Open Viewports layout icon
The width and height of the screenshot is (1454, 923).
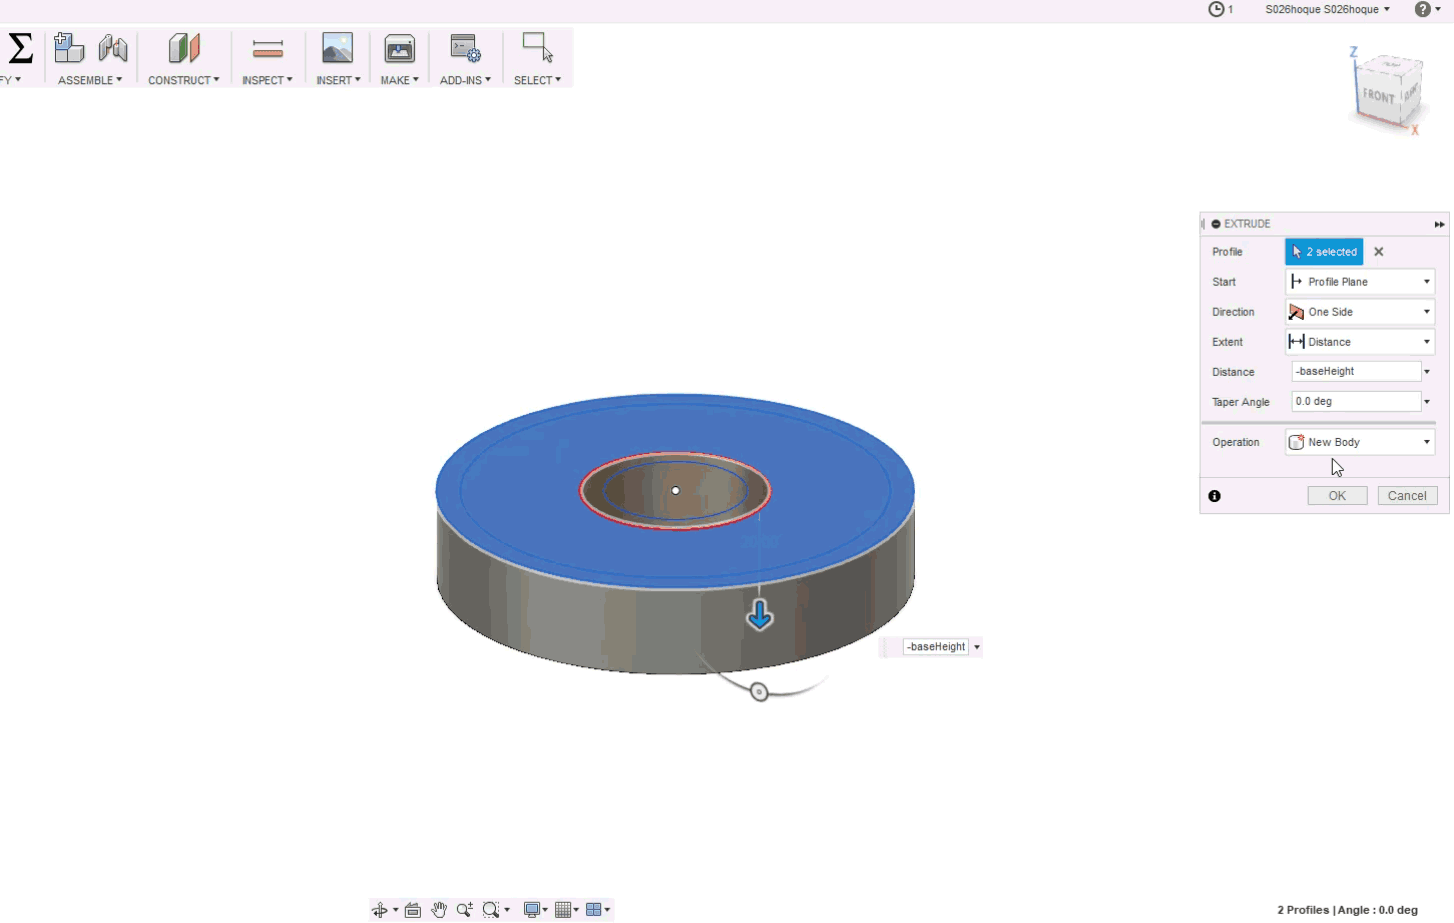pyautogui.click(x=594, y=910)
